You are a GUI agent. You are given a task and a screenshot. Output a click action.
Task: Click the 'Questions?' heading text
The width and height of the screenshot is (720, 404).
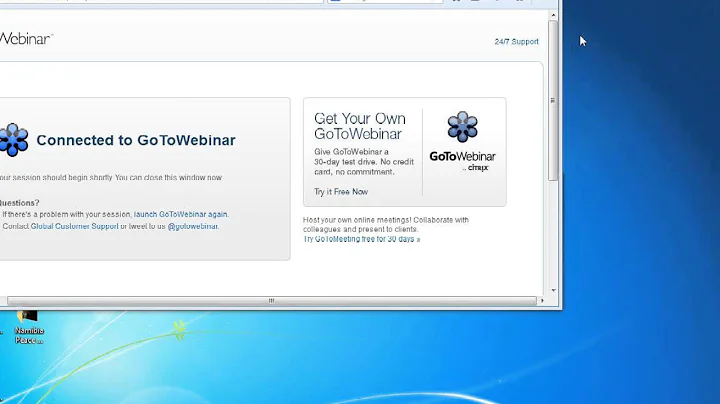pos(19,203)
